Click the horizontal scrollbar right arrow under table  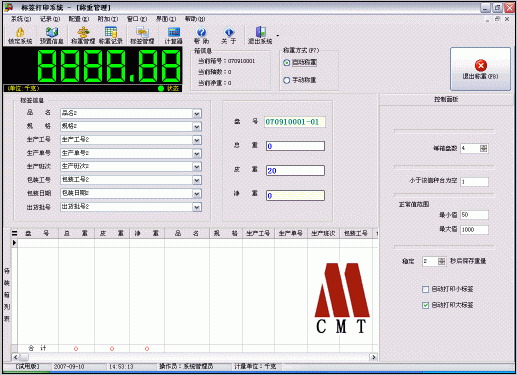tap(374, 357)
